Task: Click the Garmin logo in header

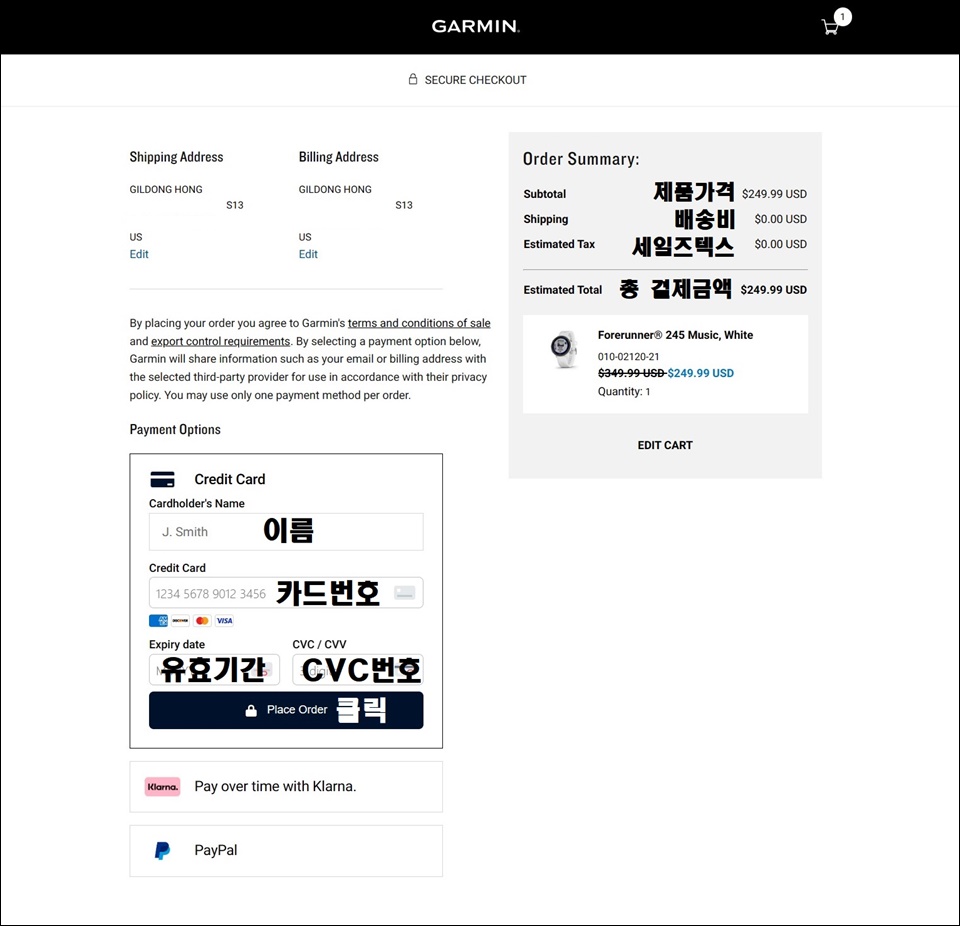Action: [476, 26]
